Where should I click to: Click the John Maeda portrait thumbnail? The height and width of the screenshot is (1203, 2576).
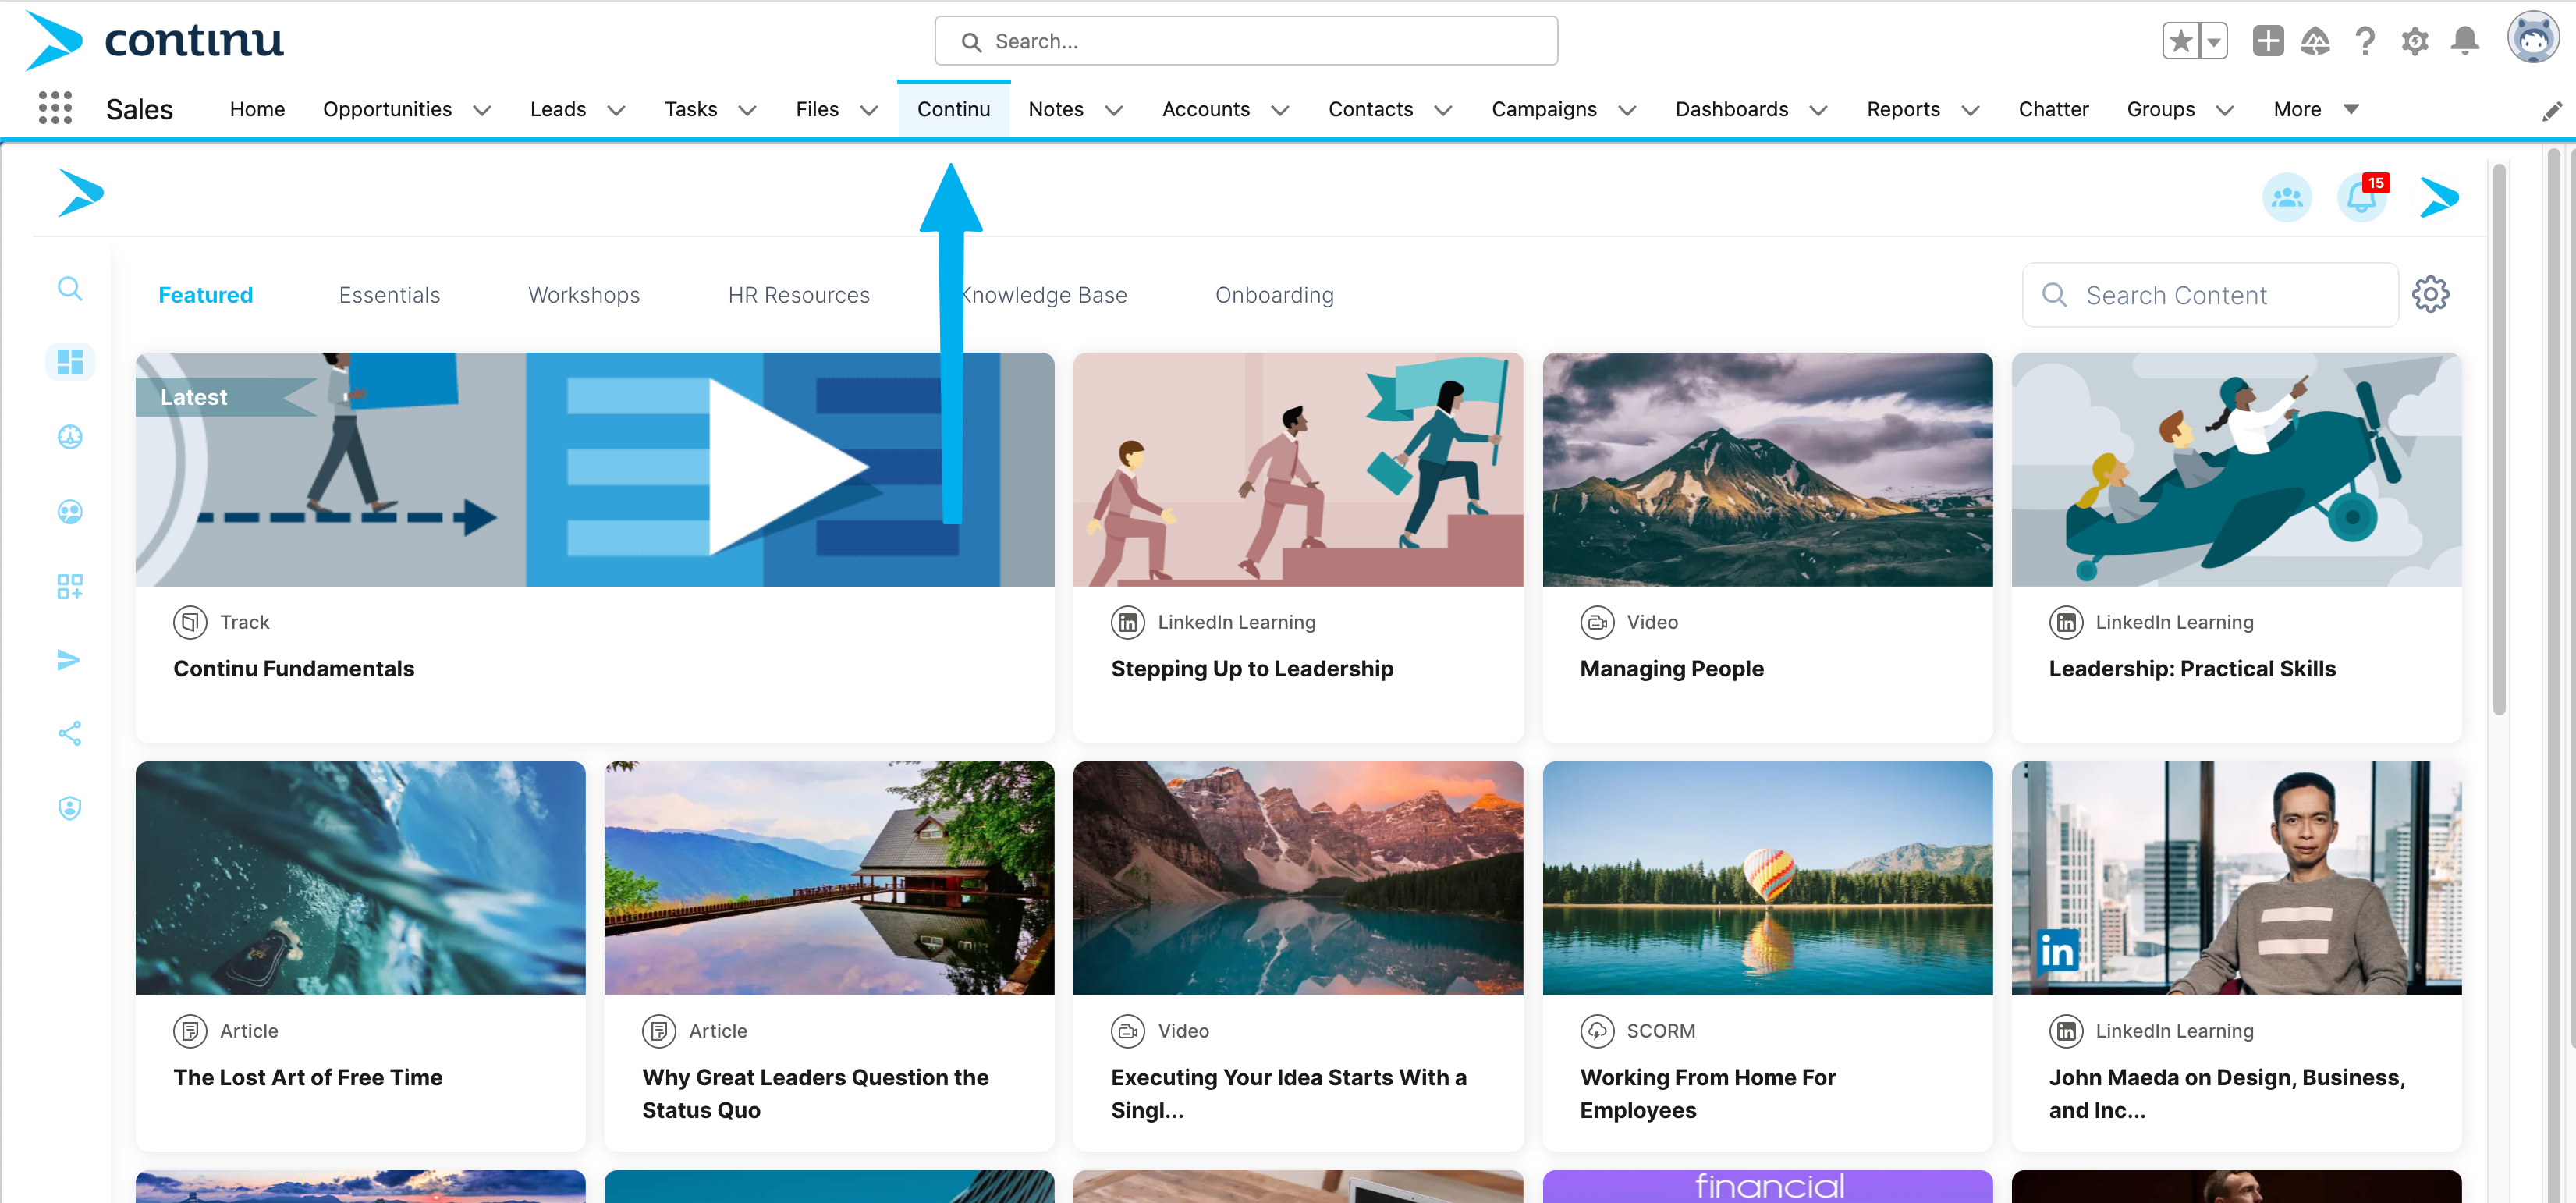click(x=2235, y=877)
